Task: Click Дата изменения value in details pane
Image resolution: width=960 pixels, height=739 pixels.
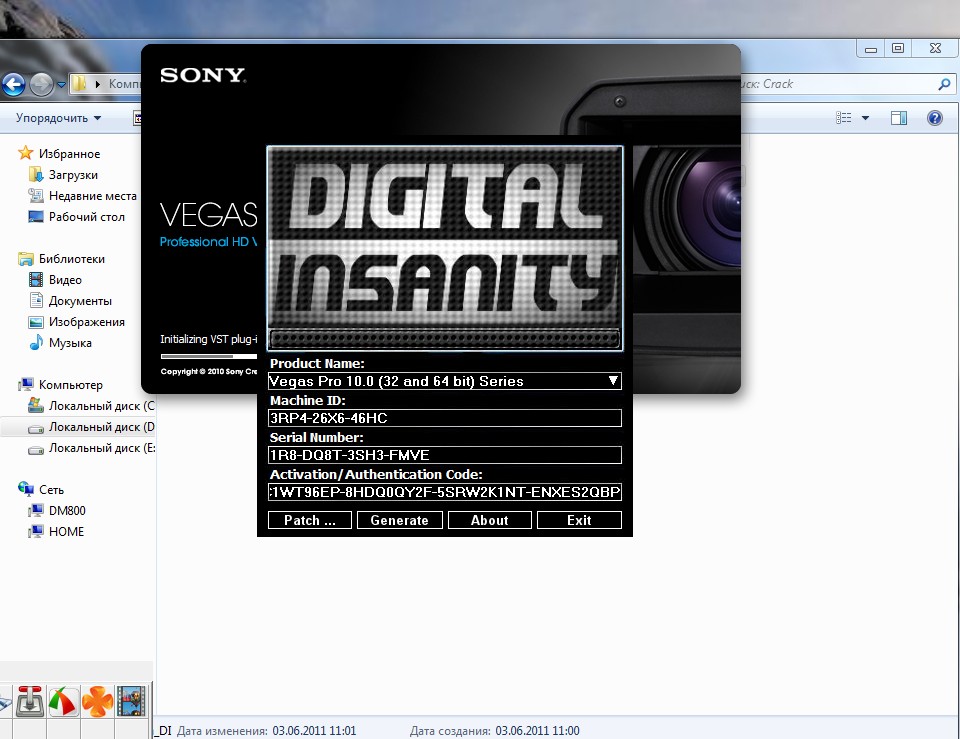Action: tap(314, 730)
